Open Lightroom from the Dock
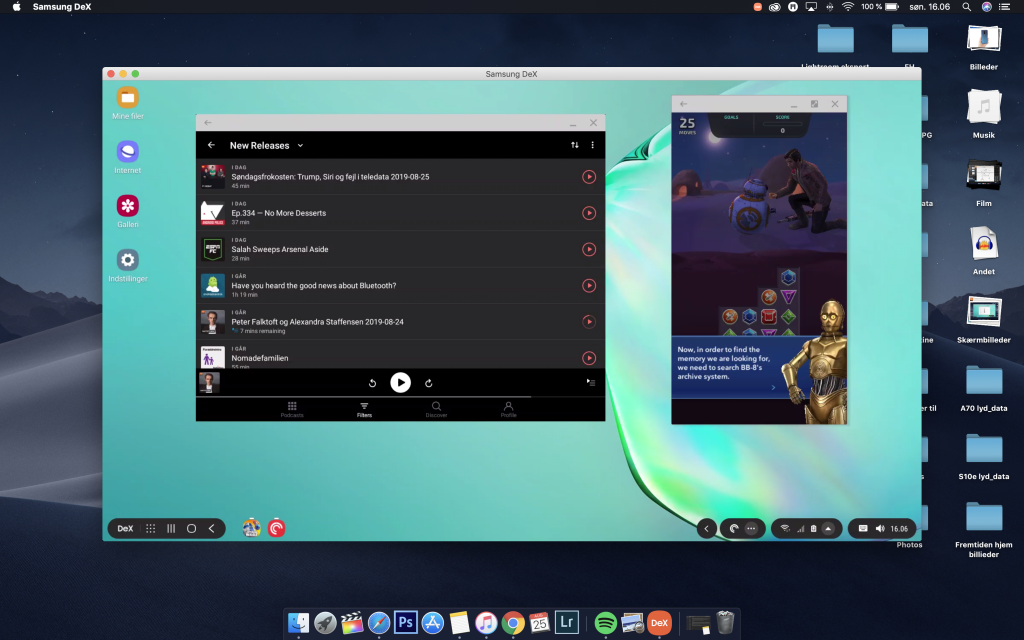 pyautogui.click(x=567, y=622)
